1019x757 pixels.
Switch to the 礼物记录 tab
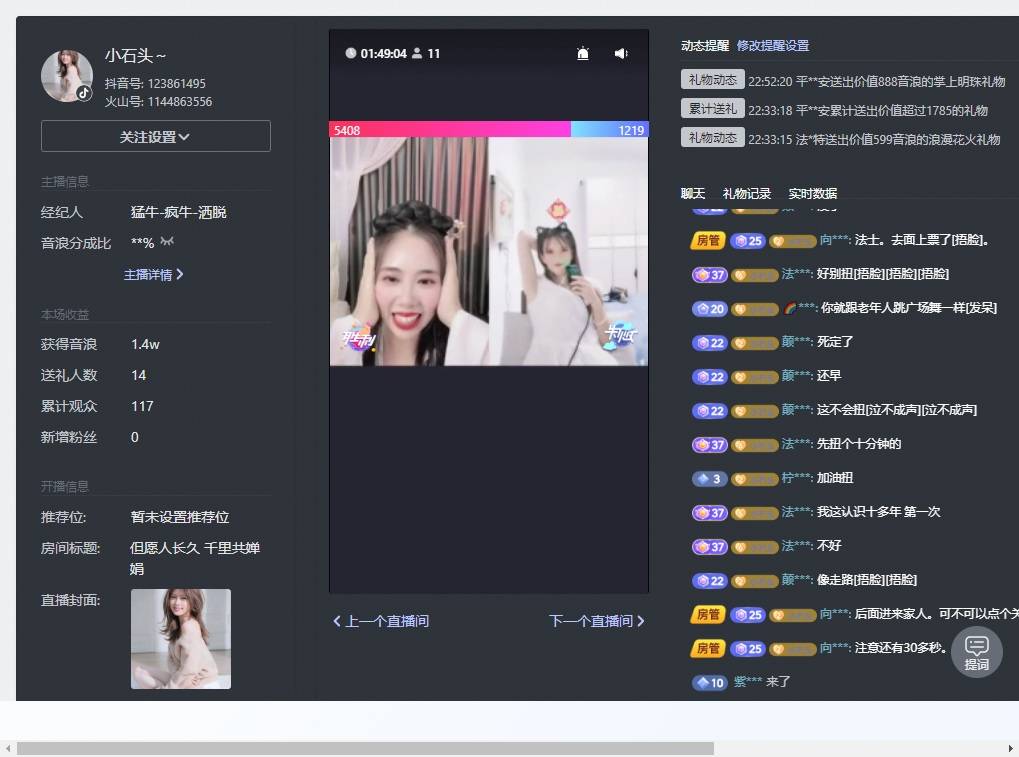[746, 194]
